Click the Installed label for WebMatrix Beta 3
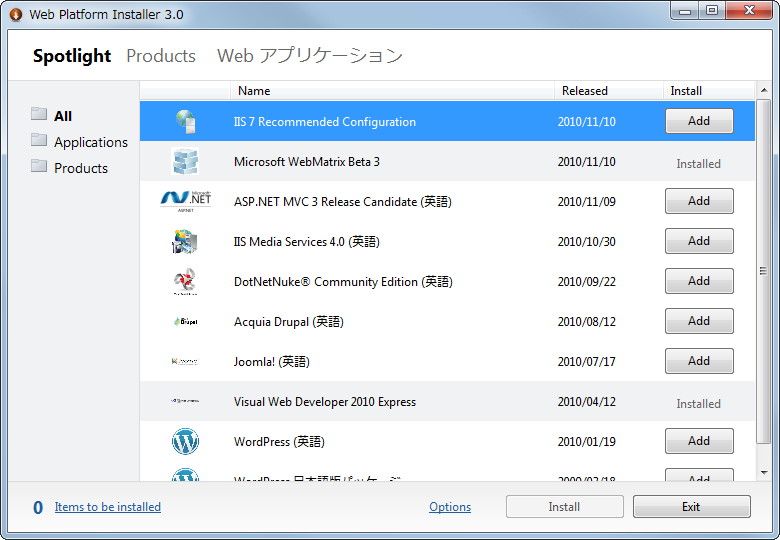The image size is (780, 540). pos(698,164)
